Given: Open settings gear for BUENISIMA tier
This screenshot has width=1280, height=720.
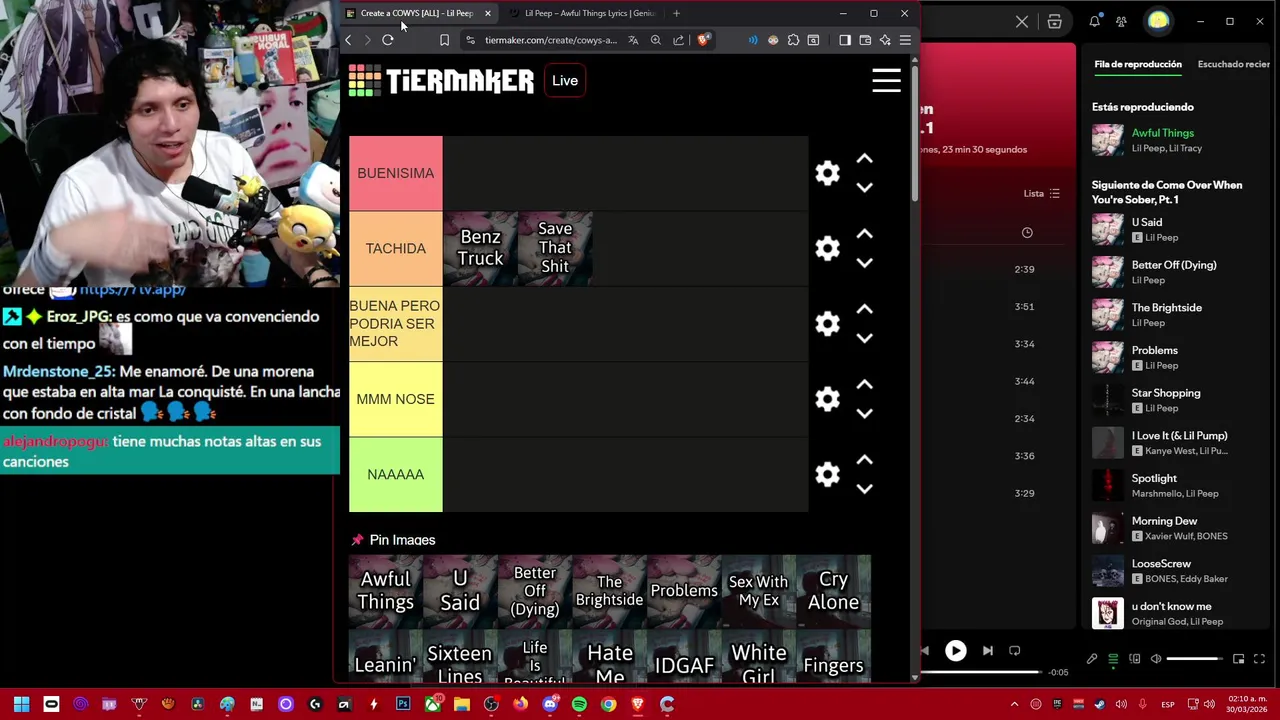Looking at the screenshot, I should point(827,173).
